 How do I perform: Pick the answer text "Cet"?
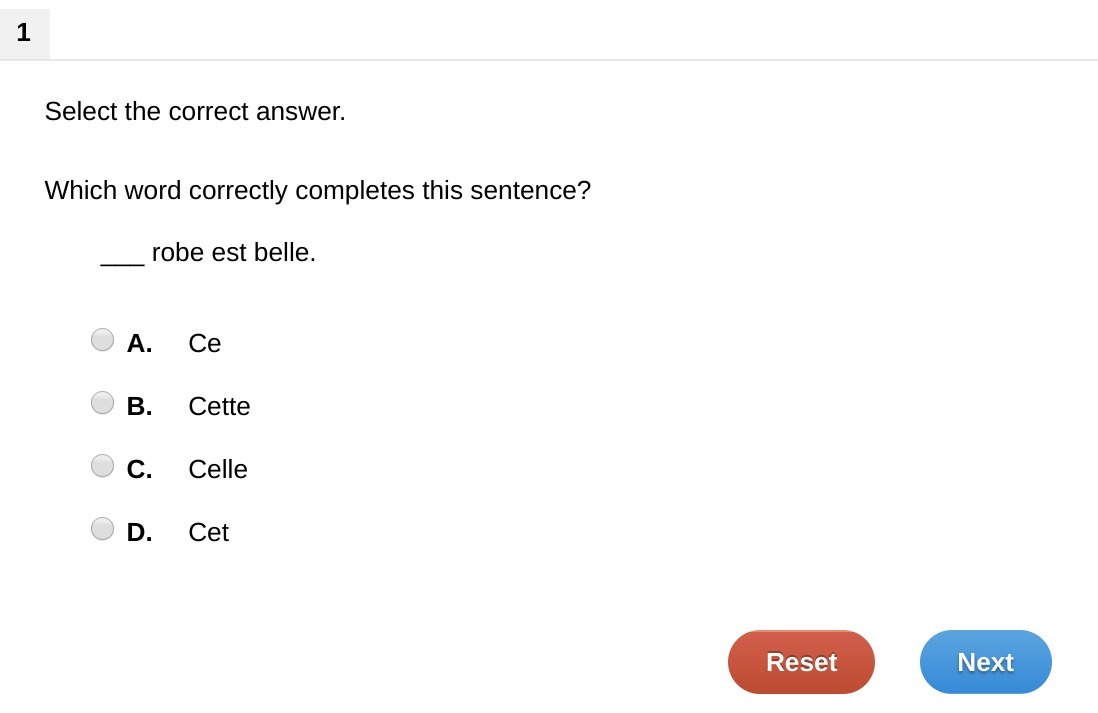[208, 532]
